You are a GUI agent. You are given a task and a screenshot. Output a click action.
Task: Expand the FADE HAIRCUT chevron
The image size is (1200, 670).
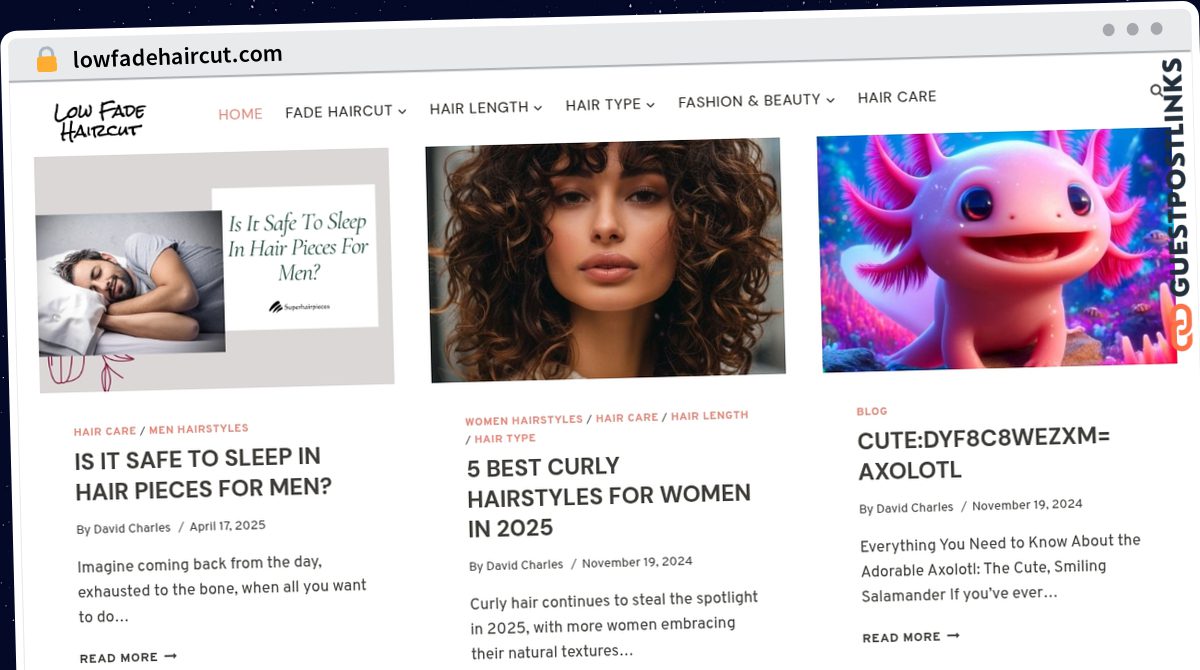pos(402,111)
